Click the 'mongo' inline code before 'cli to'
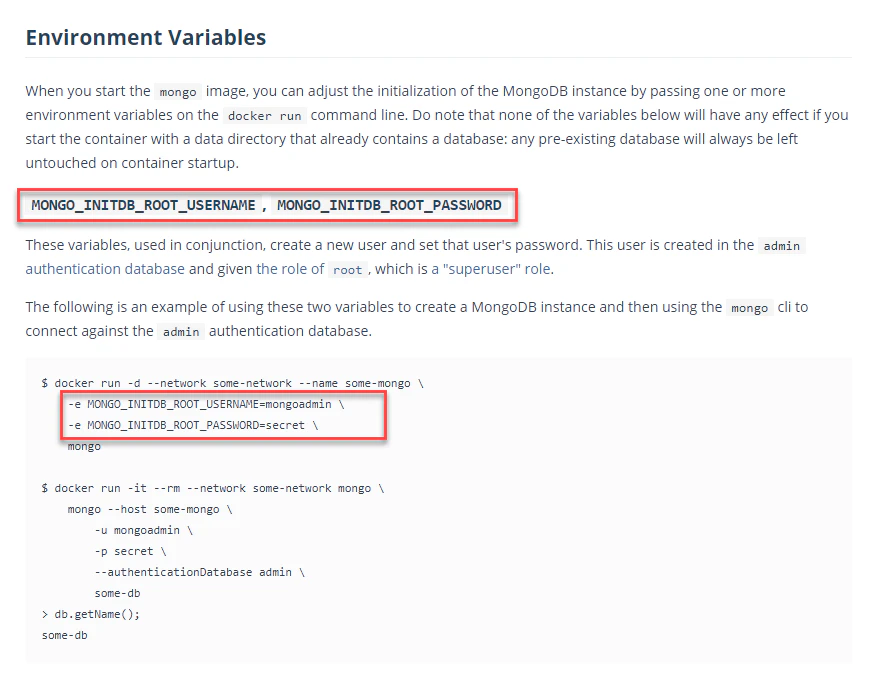 point(749,308)
